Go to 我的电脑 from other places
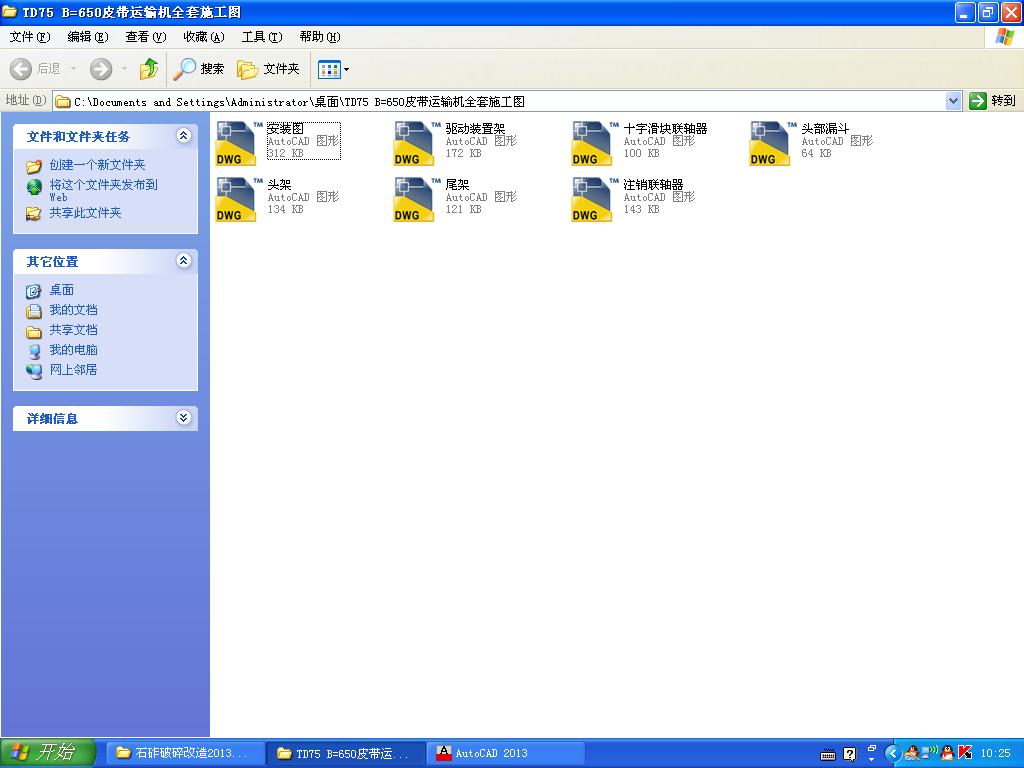This screenshot has height=768, width=1024. [x=73, y=350]
